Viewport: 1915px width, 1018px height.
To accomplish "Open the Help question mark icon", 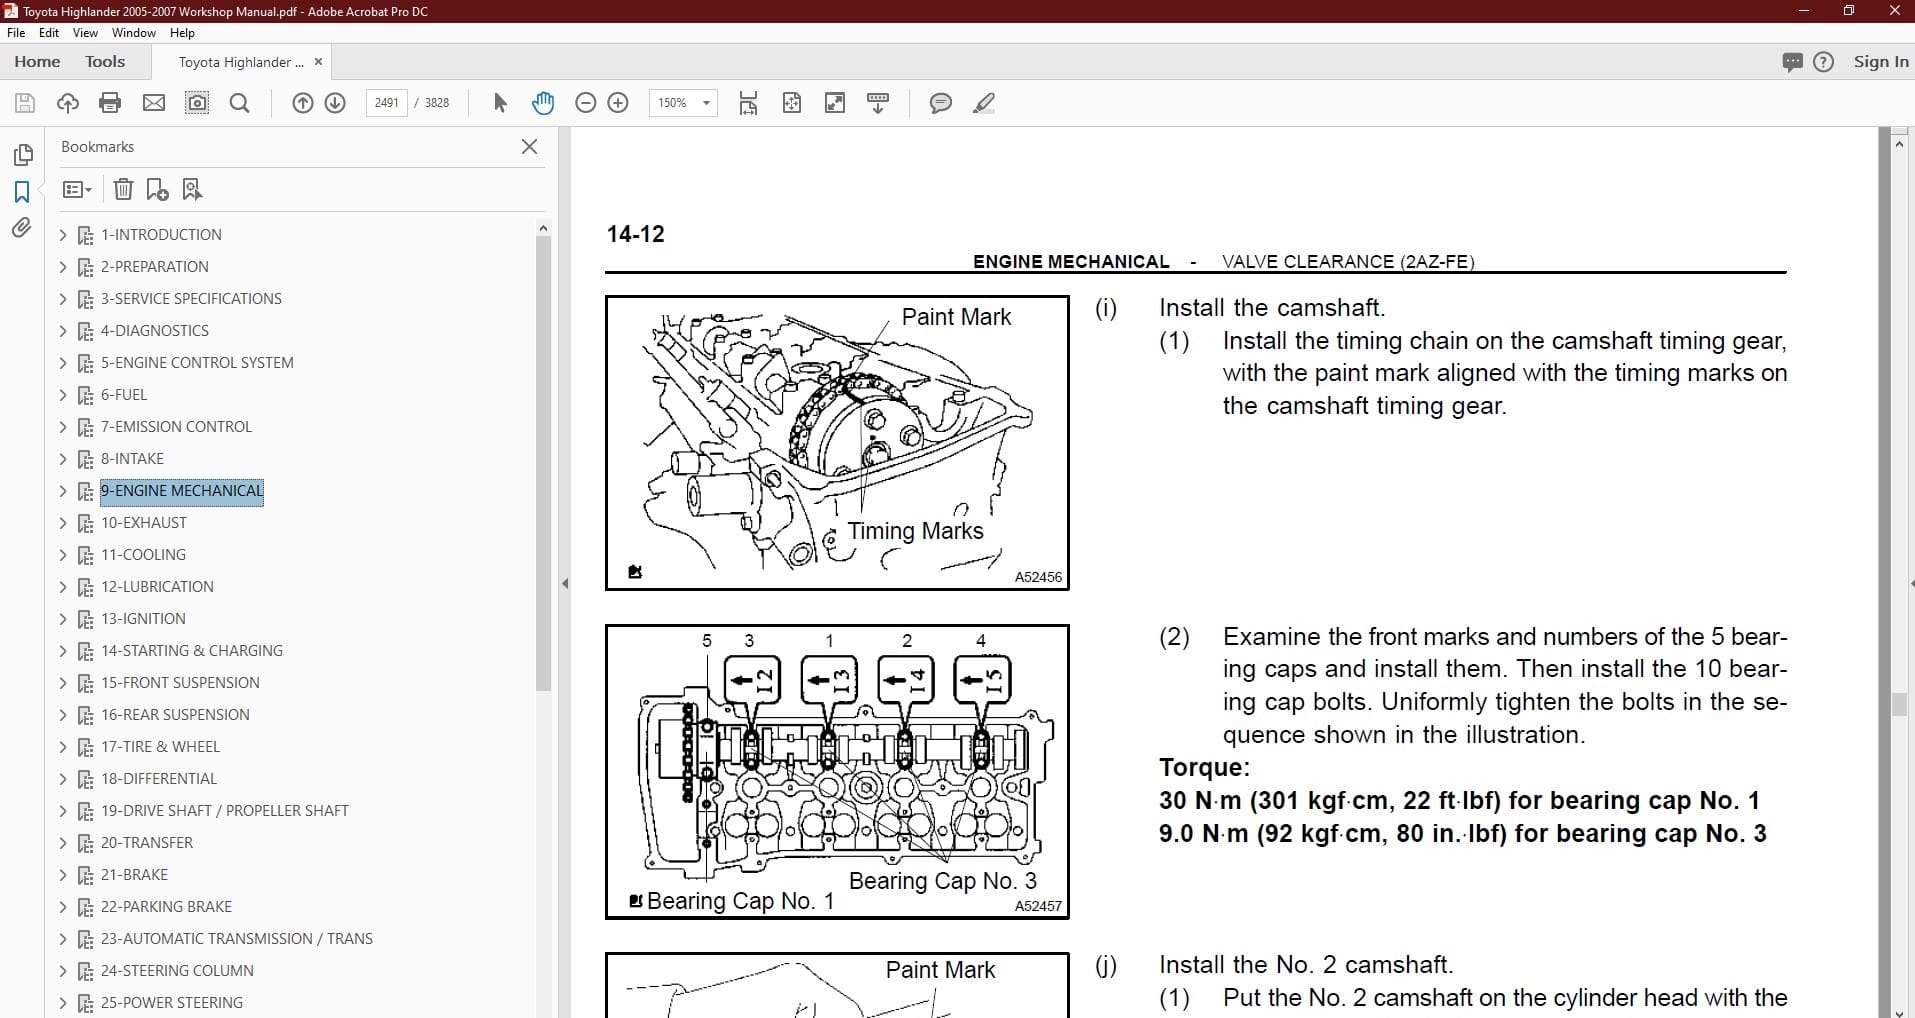I will point(1824,62).
